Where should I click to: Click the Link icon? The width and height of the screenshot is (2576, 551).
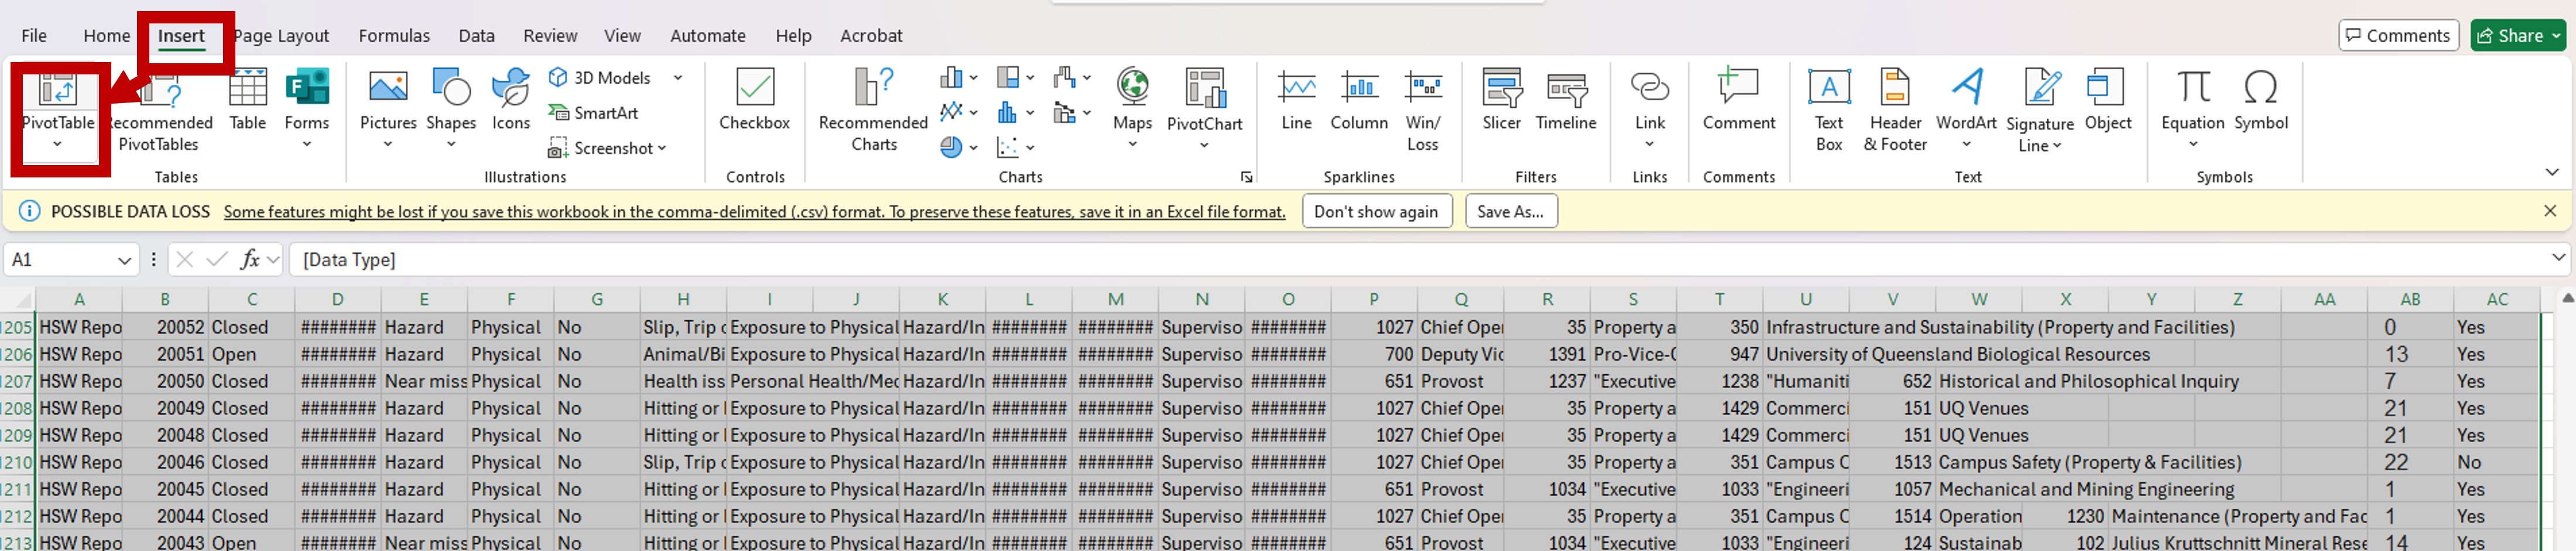click(x=1650, y=88)
